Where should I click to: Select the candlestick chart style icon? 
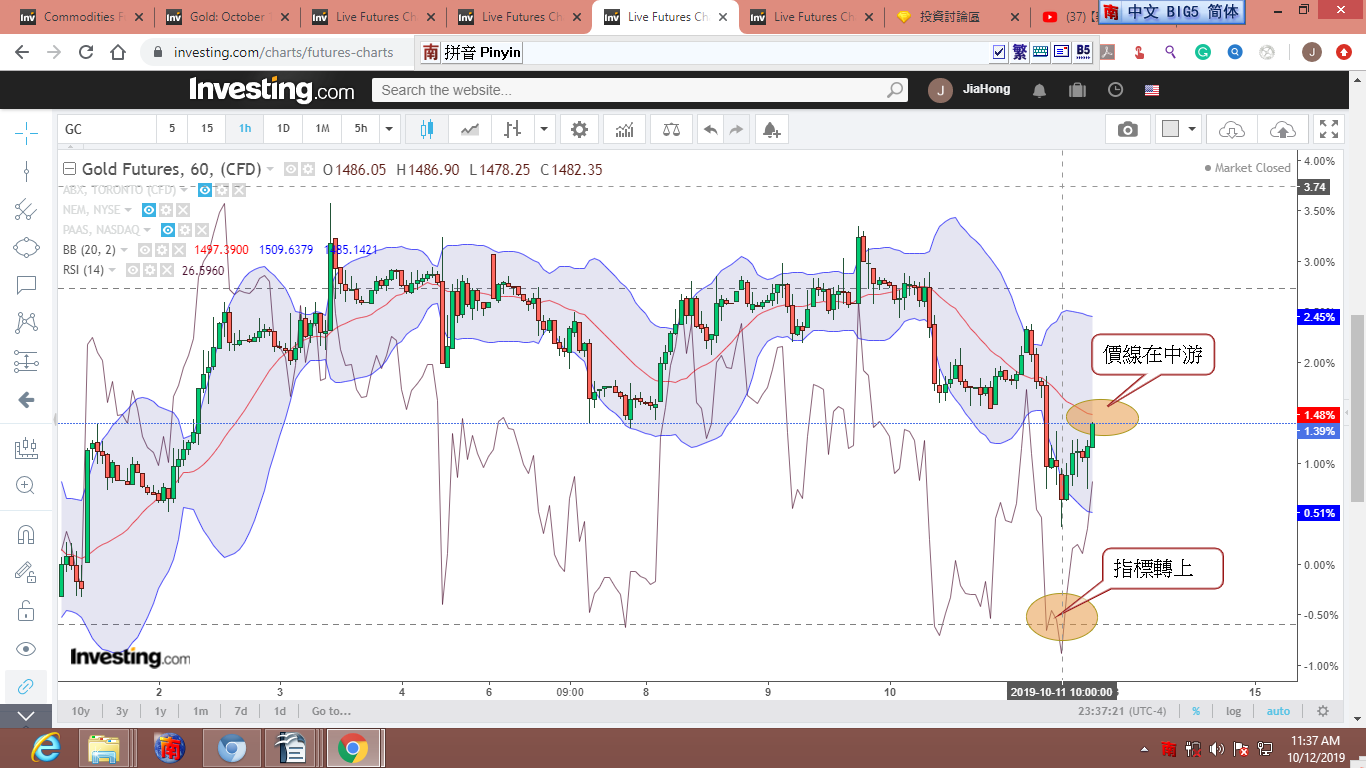click(428, 129)
